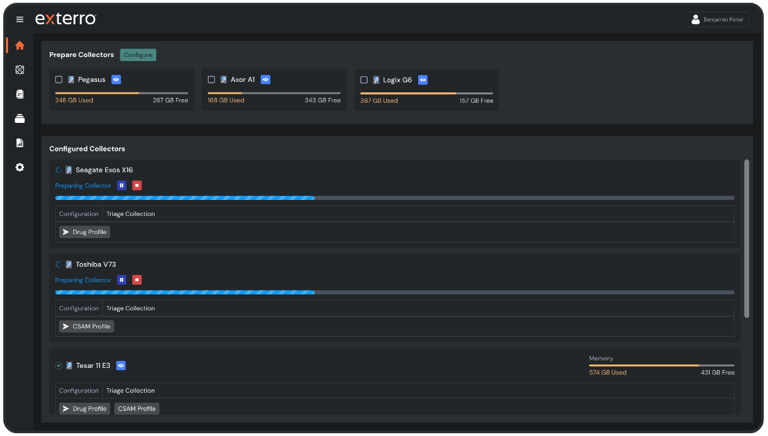Click the Seagate Exos X16 progress bar
This screenshot has width=768, height=436.
tap(395, 198)
